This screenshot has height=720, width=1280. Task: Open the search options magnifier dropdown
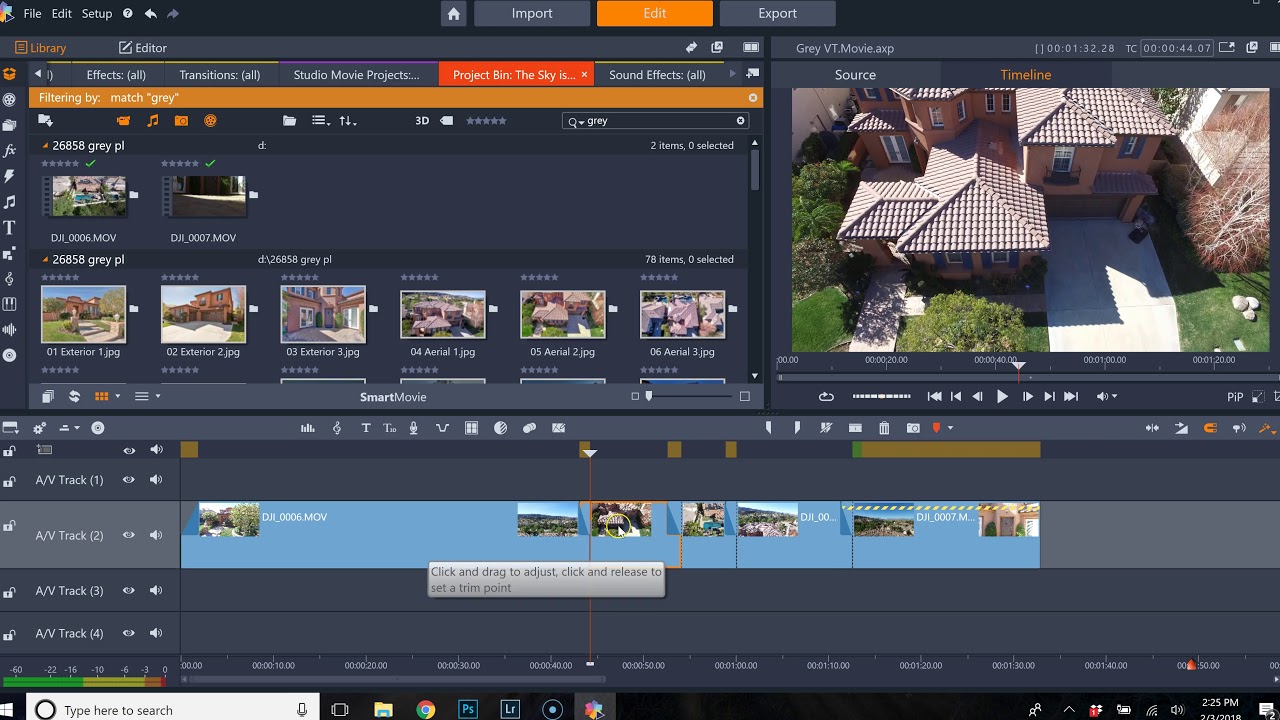(x=576, y=121)
